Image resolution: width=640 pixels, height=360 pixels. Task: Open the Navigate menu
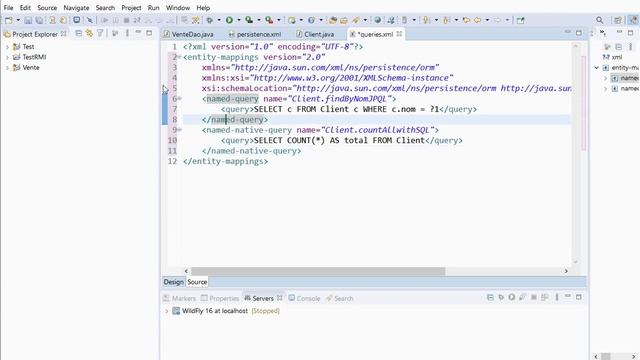pyautogui.click(x=76, y=8)
